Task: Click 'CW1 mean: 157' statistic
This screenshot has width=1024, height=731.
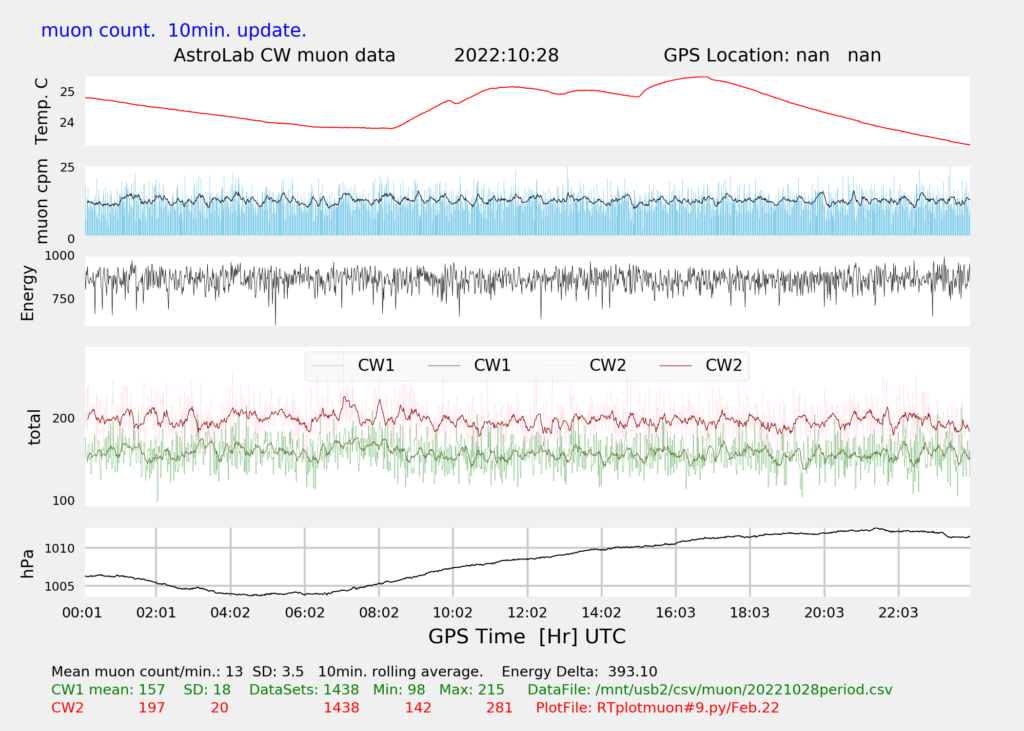Action: (x=108, y=690)
